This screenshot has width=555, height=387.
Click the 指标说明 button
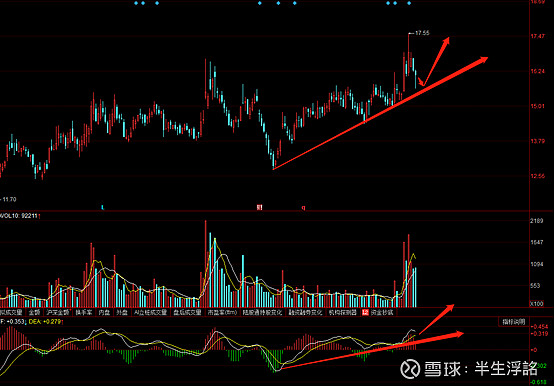[514, 322]
